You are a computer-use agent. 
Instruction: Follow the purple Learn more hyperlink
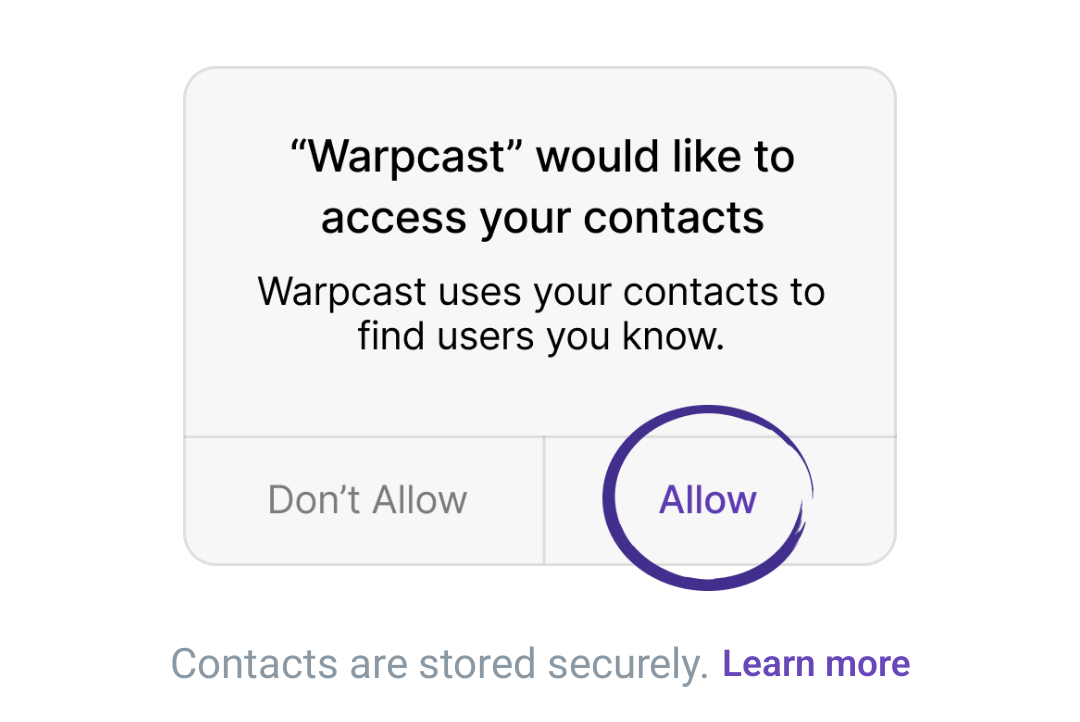tap(816, 664)
